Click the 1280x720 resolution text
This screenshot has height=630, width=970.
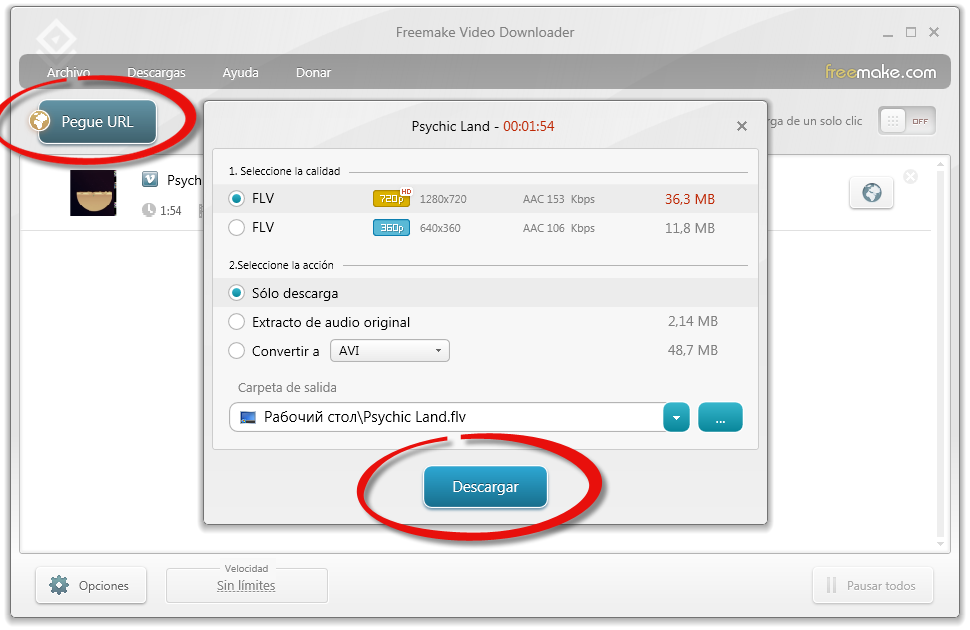[443, 199]
